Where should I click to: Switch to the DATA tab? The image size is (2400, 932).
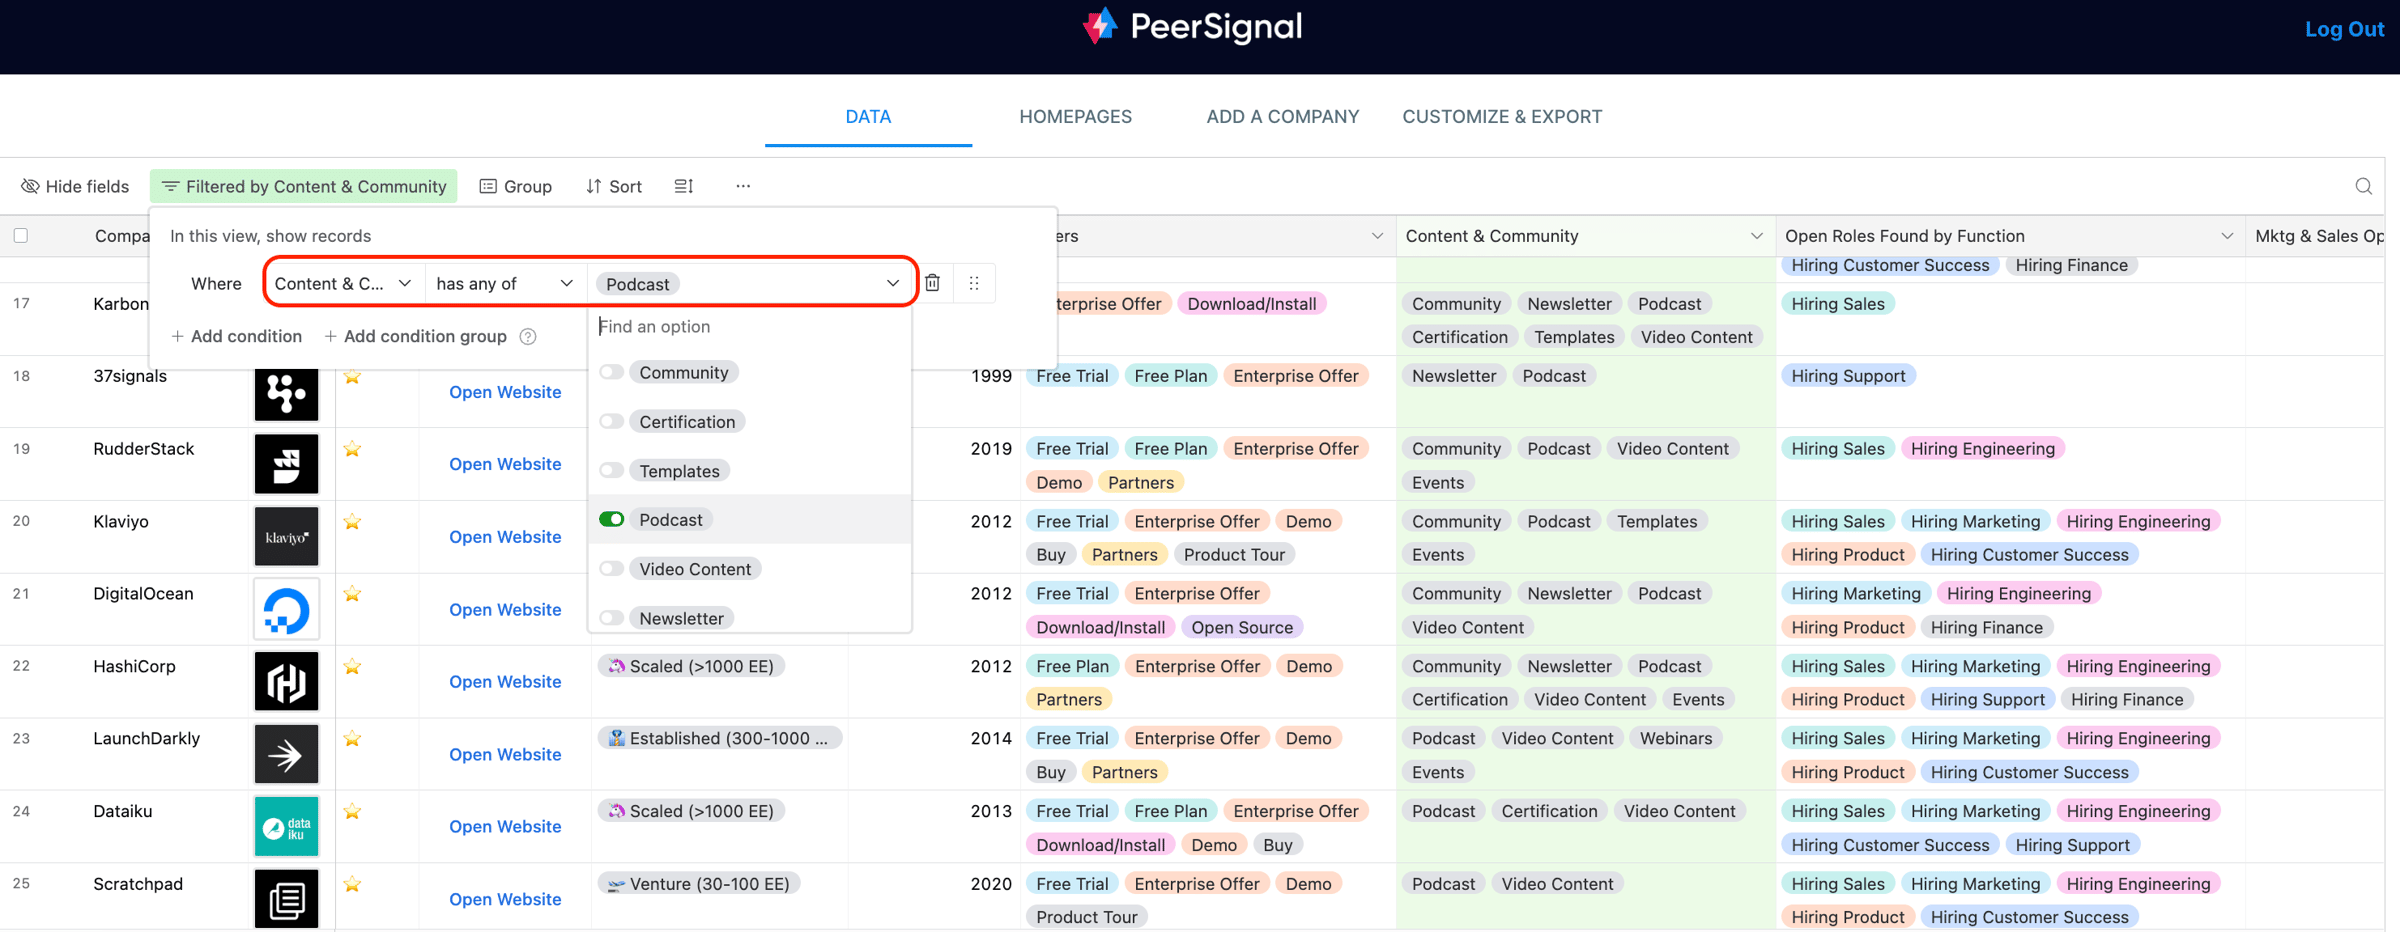[x=868, y=116]
